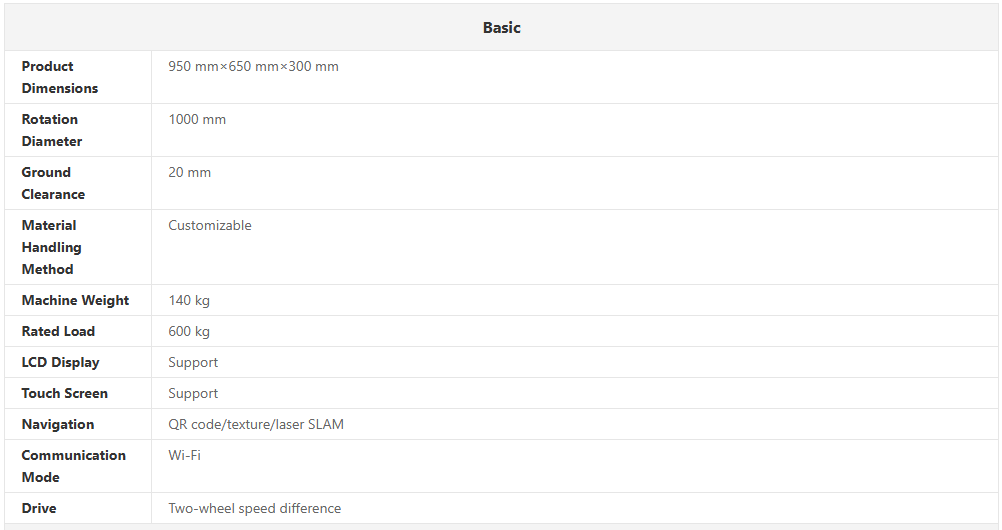Select the Material Handling Method label

[51, 247]
